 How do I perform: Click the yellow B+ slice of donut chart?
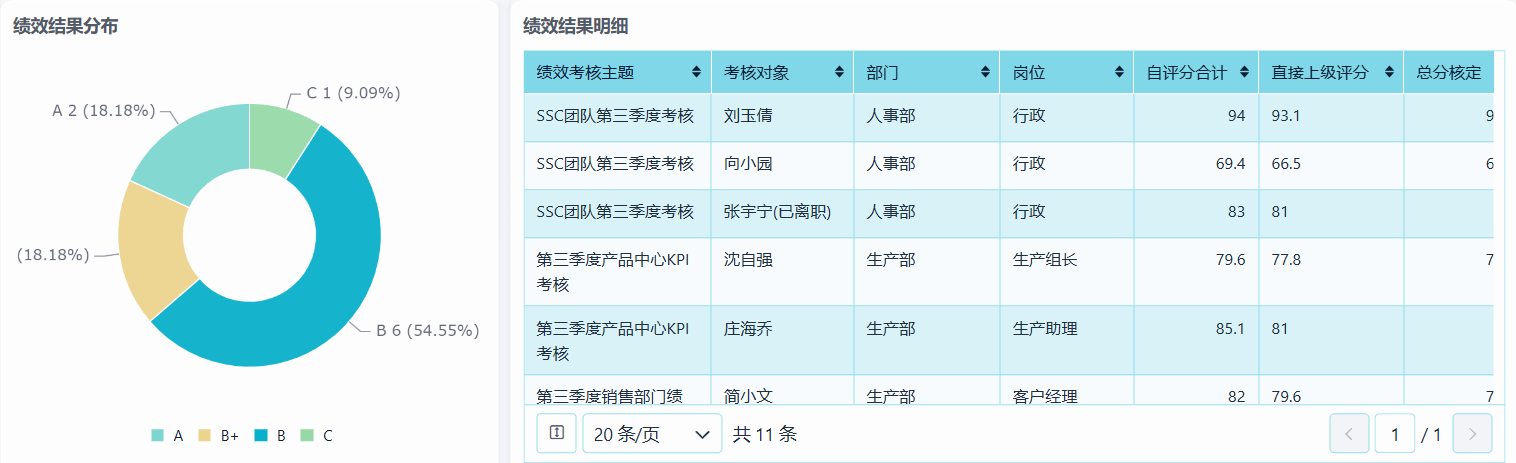pos(152,250)
